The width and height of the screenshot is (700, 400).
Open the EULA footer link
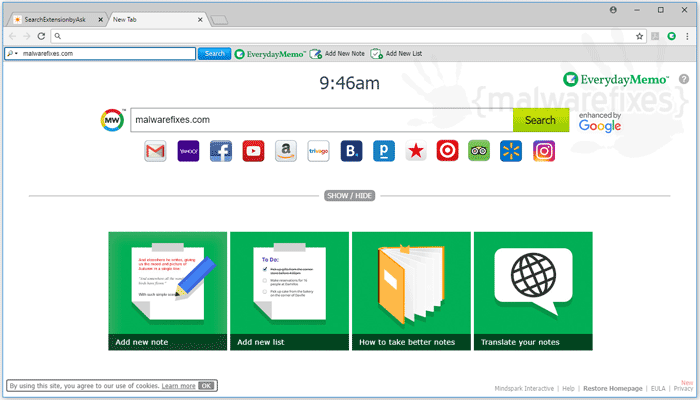click(658, 388)
